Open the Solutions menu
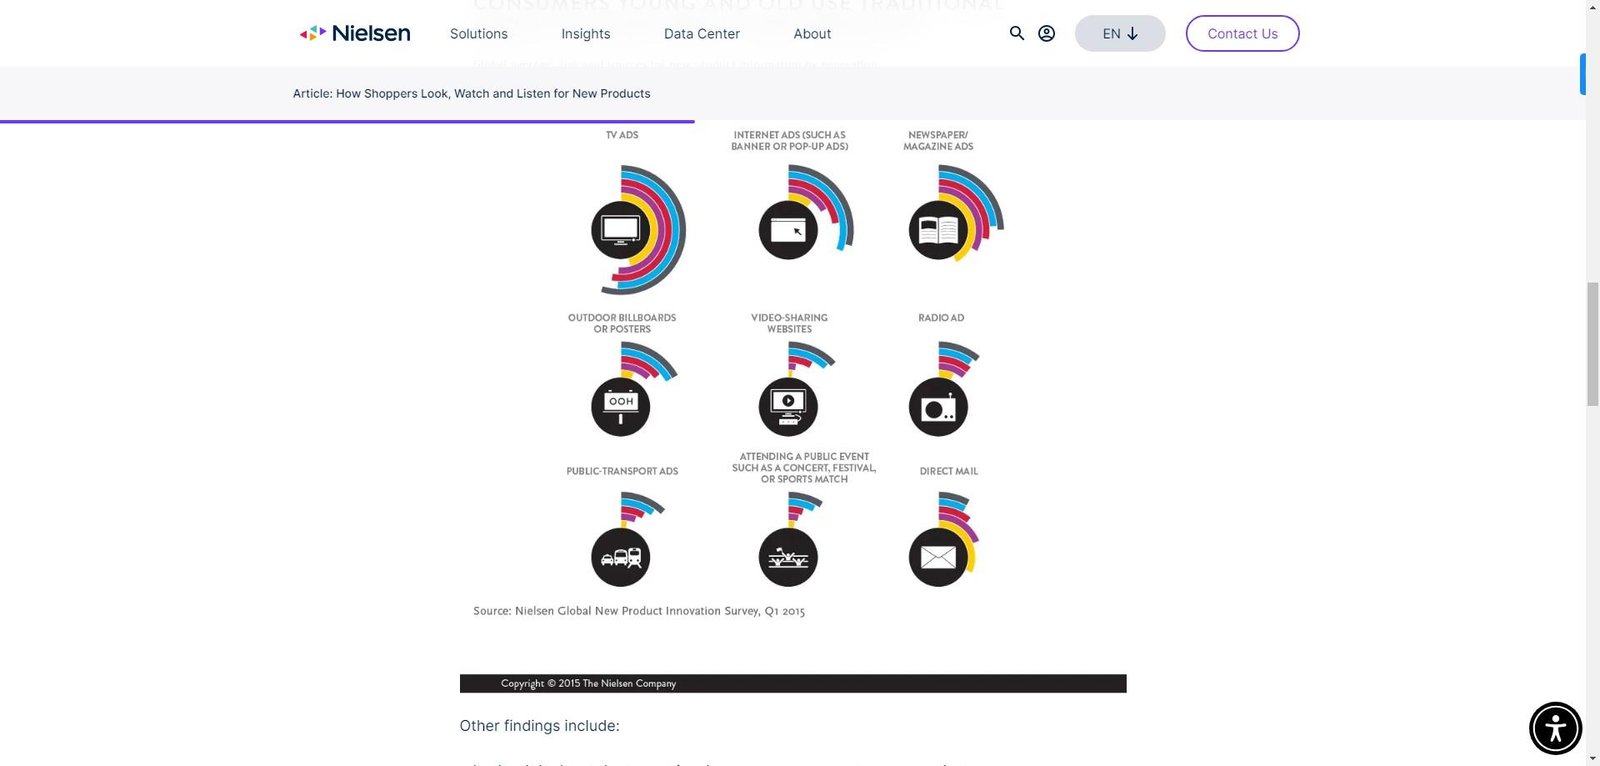The height and width of the screenshot is (766, 1600). pyautogui.click(x=479, y=34)
